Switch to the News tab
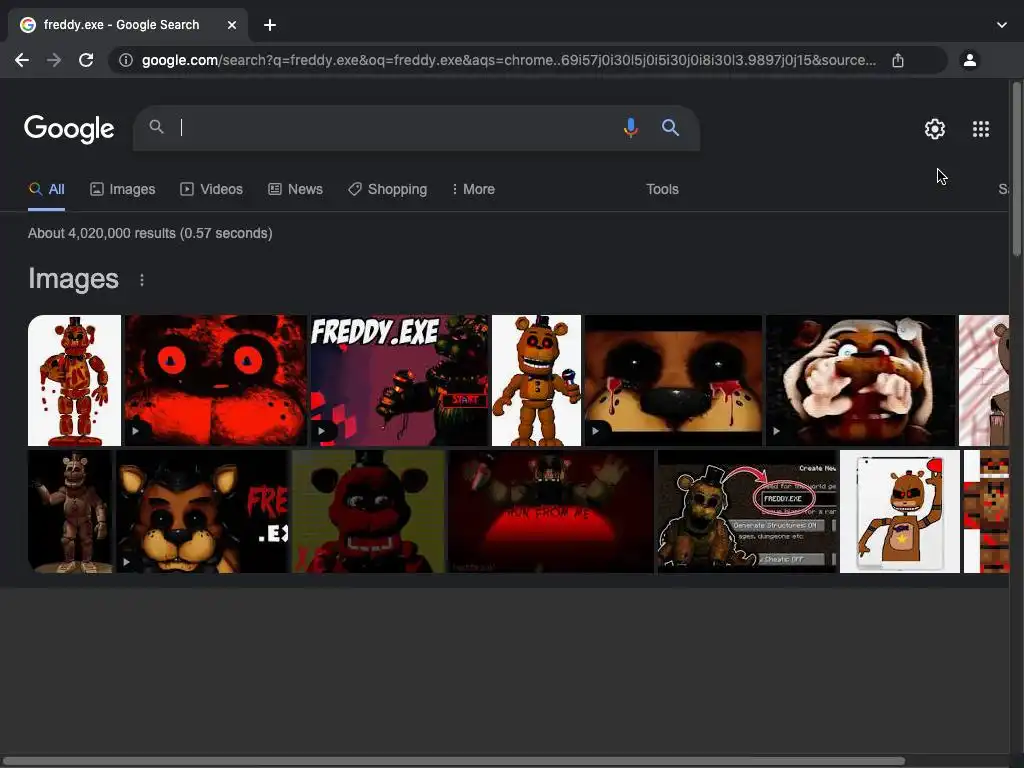1024x768 pixels. 296,189
